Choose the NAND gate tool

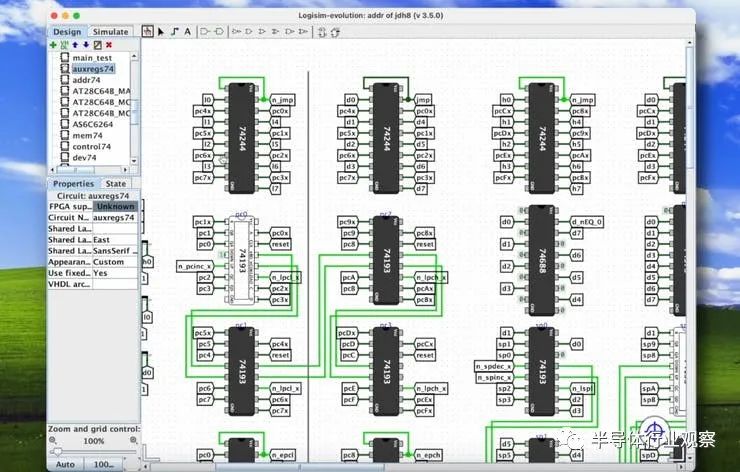point(290,32)
